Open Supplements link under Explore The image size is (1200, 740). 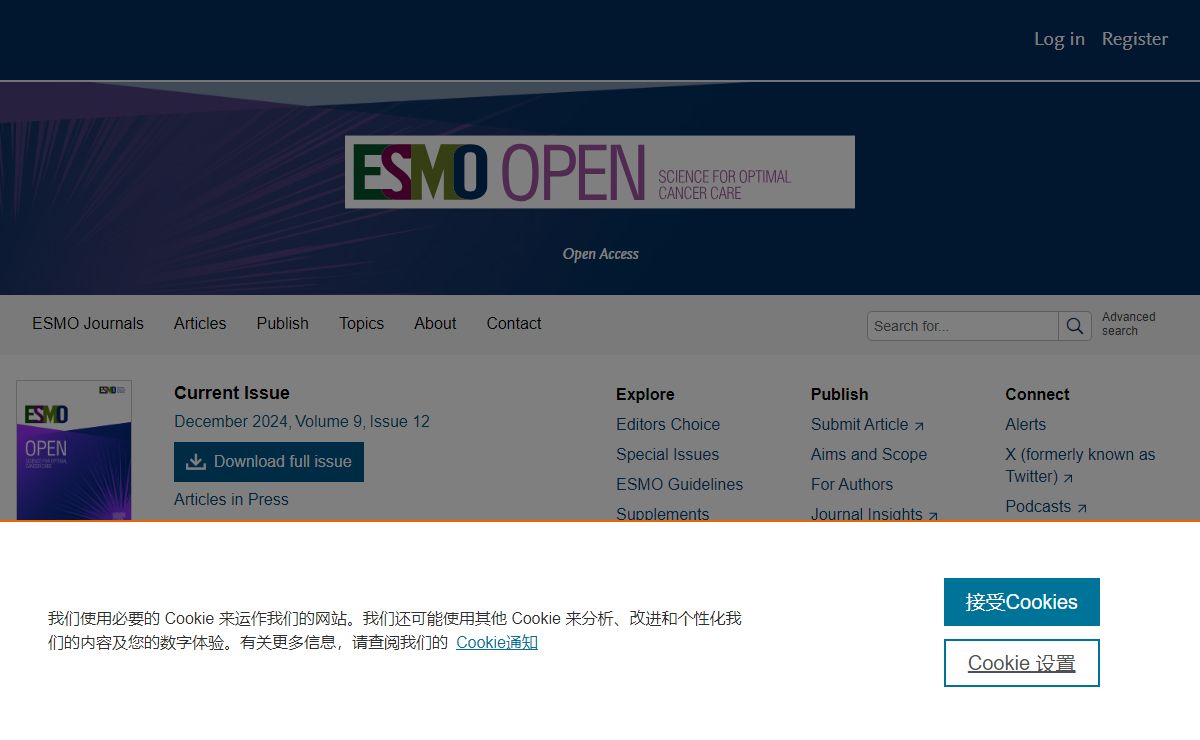coord(662,514)
